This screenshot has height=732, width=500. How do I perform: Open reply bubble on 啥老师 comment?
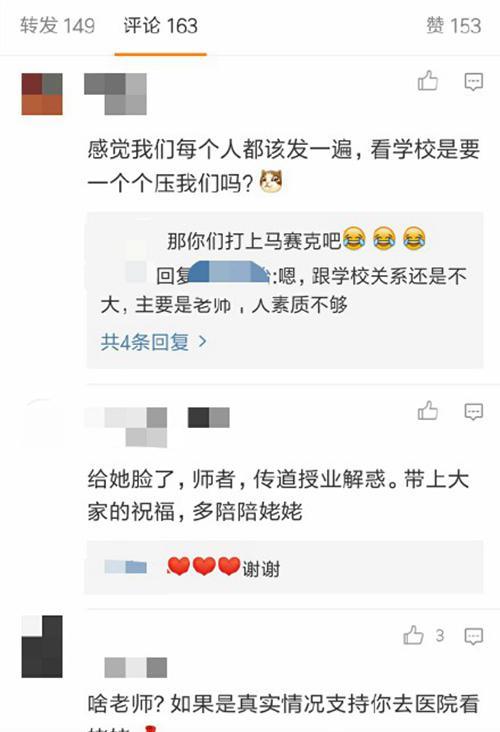(x=473, y=636)
